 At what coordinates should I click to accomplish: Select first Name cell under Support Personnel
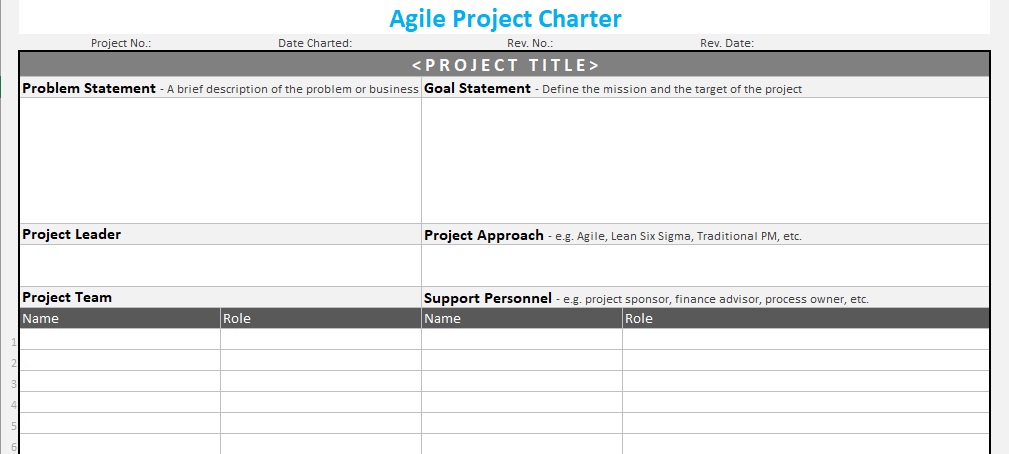pos(521,339)
